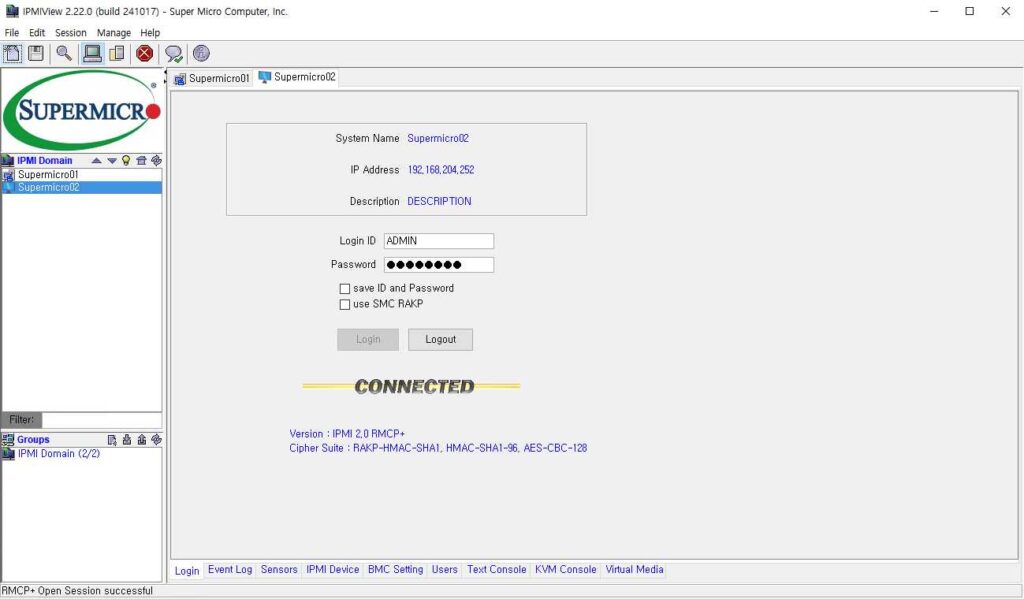Open the Manage menu

tap(114, 33)
